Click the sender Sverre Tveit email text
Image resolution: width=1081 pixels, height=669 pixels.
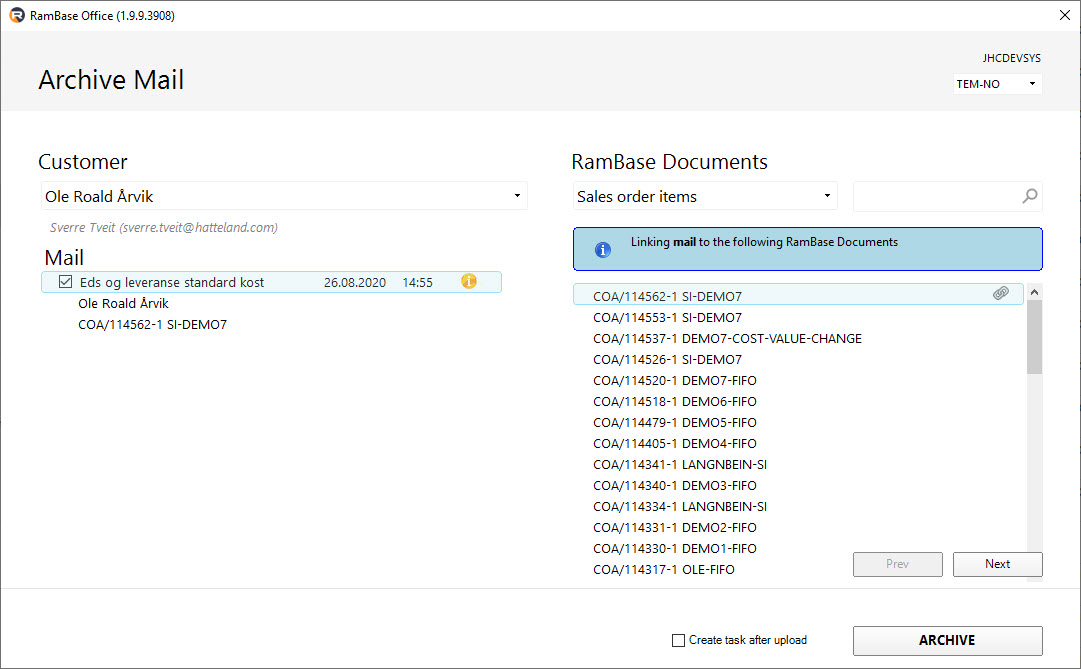(164, 228)
